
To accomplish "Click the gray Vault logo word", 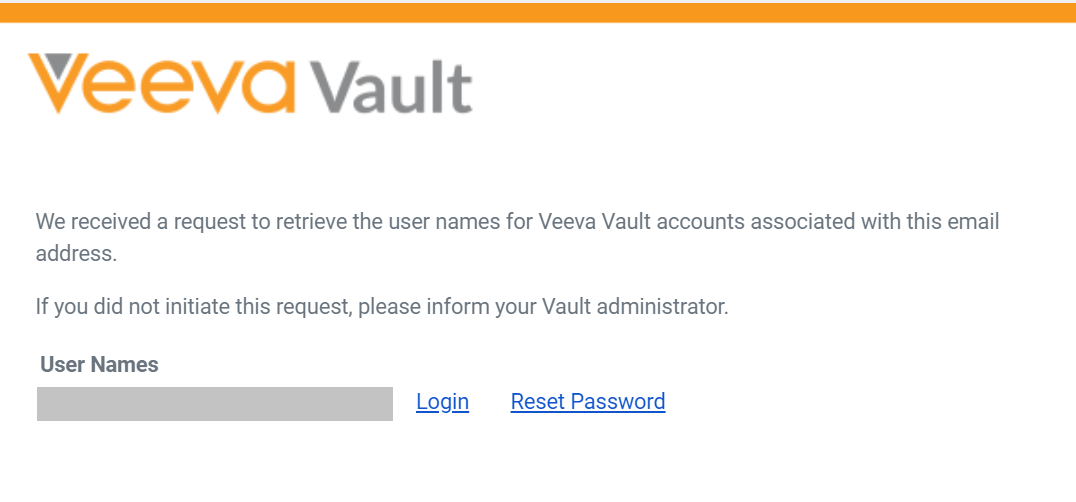I will click(392, 87).
